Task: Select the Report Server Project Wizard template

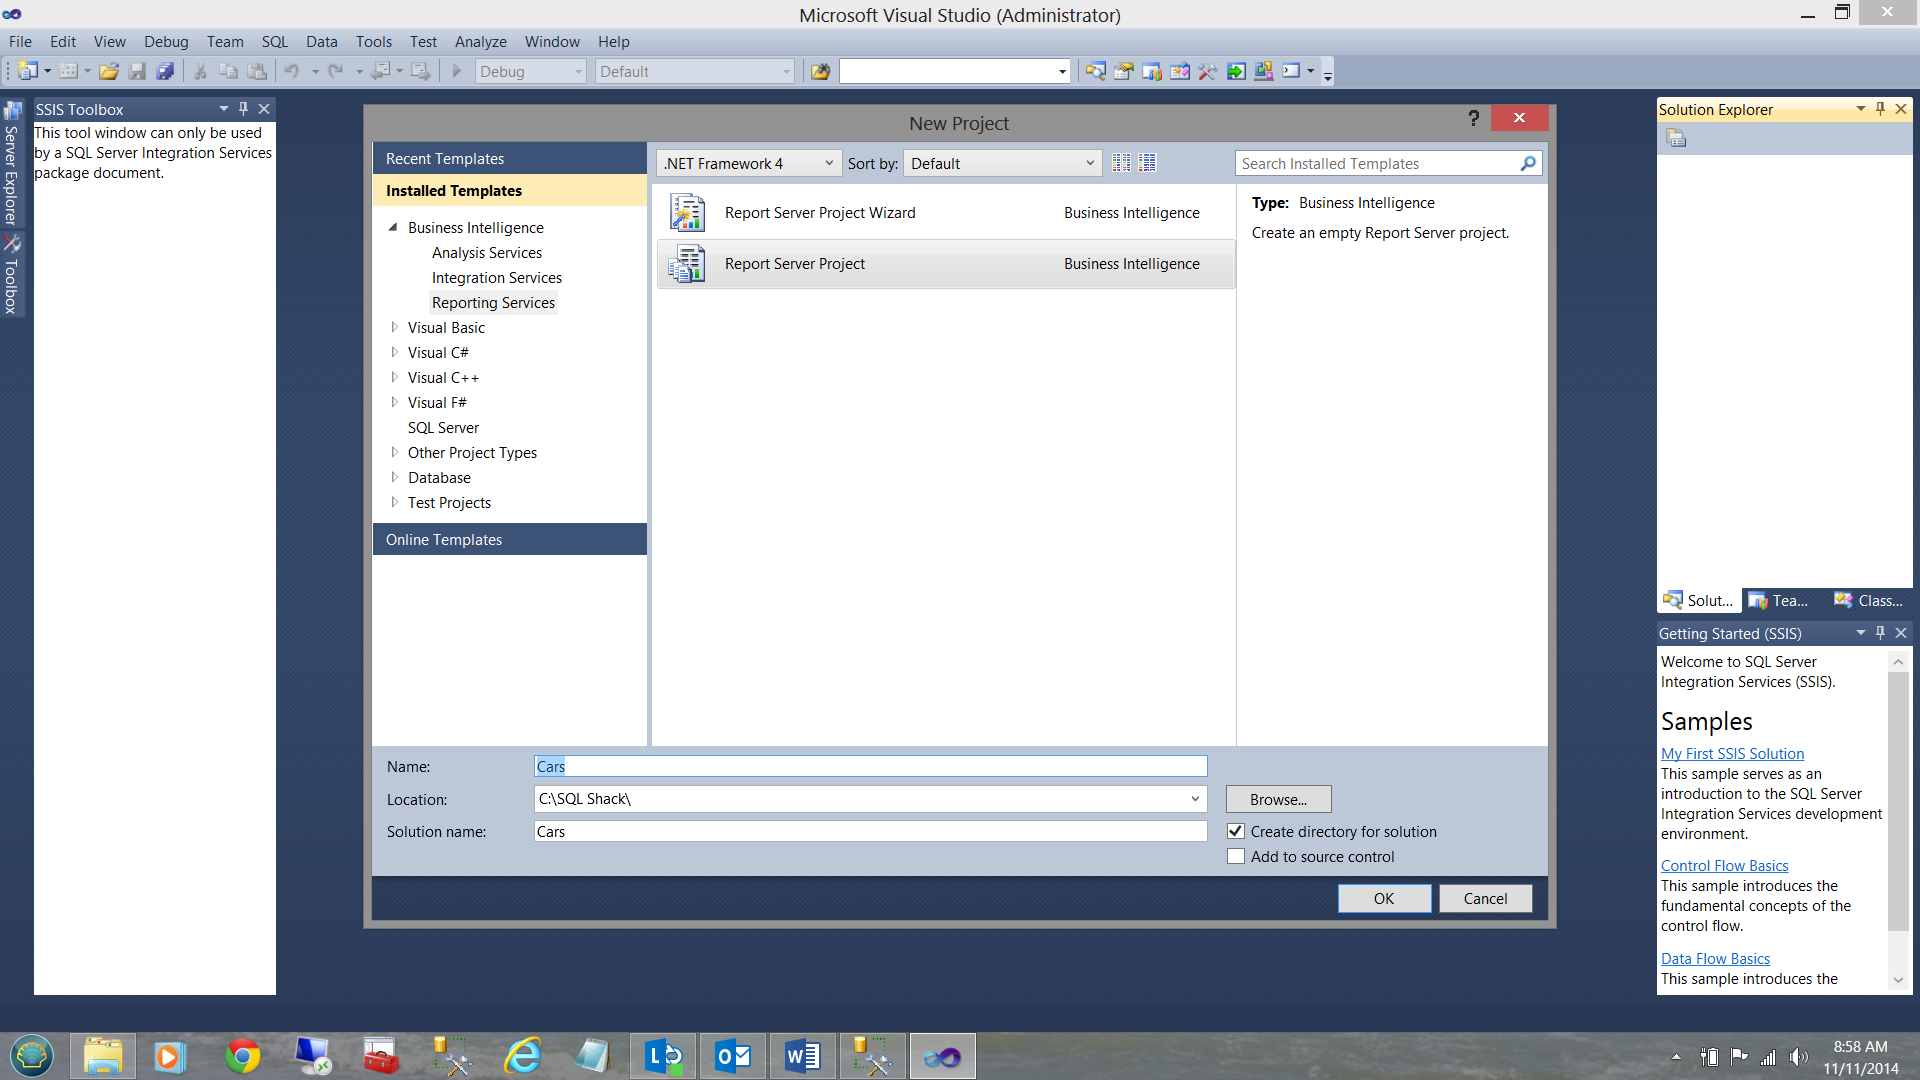Action: click(820, 212)
